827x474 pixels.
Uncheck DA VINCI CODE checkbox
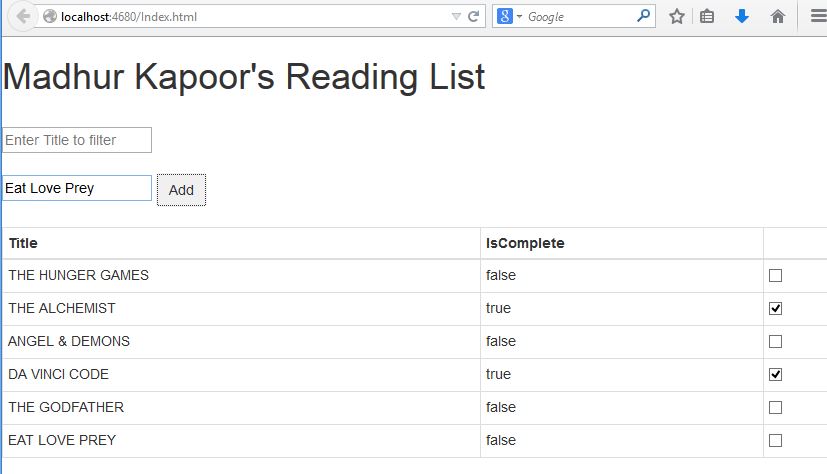tap(775, 374)
